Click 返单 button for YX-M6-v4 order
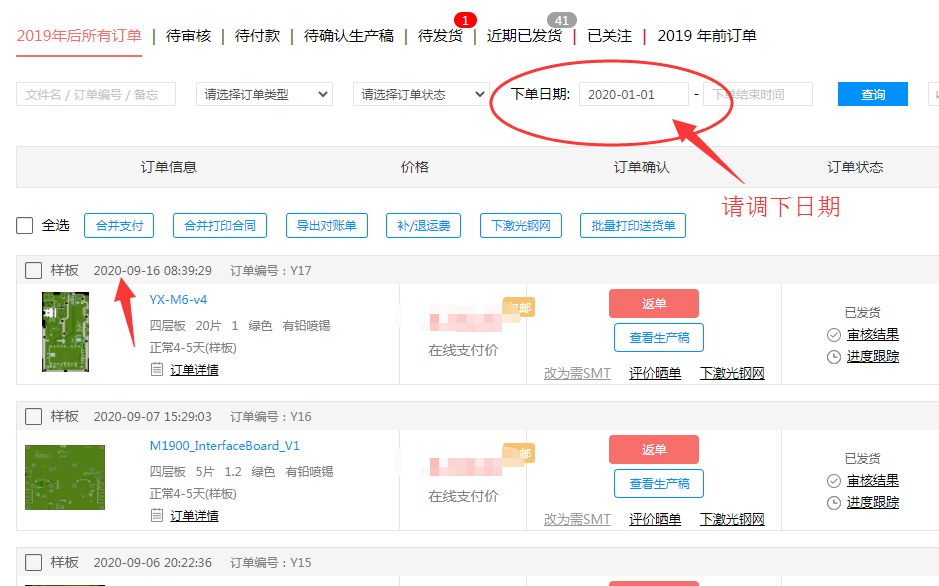 click(x=653, y=303)
